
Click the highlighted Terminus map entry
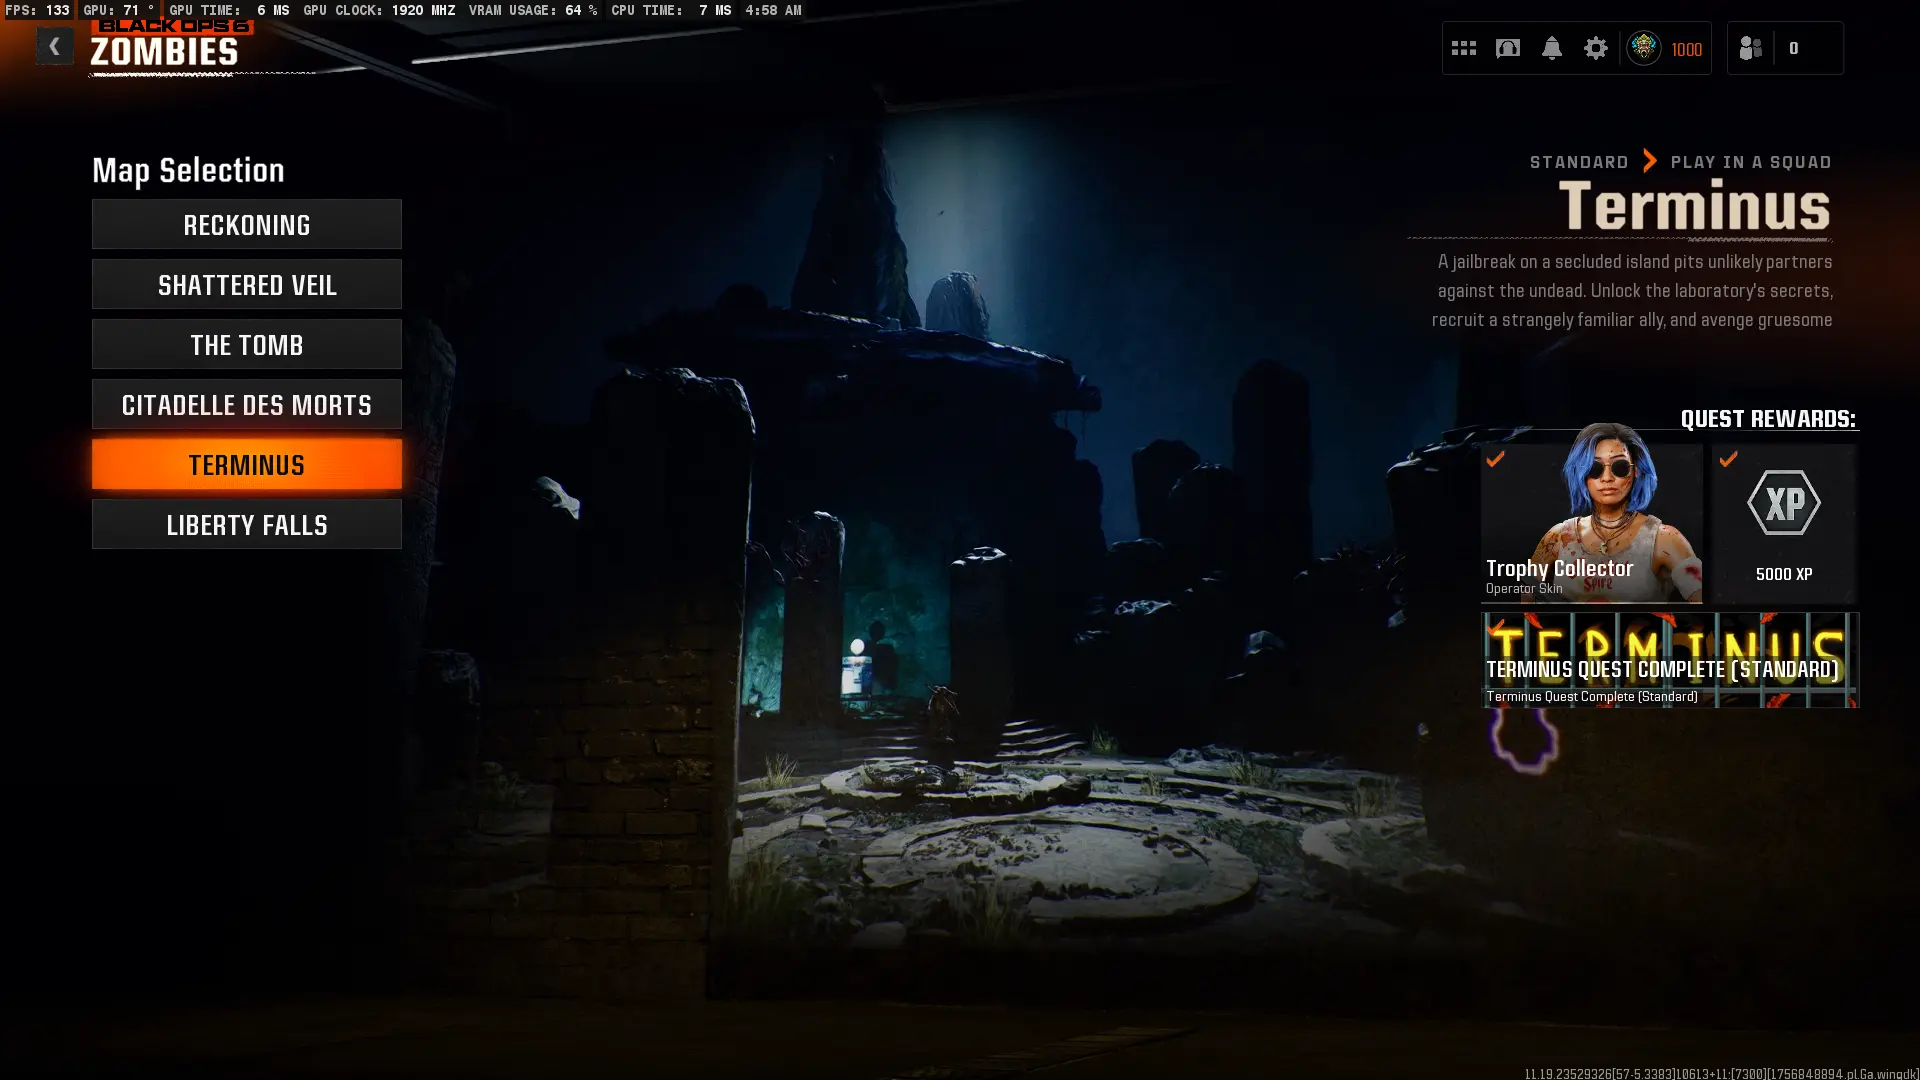246,465
